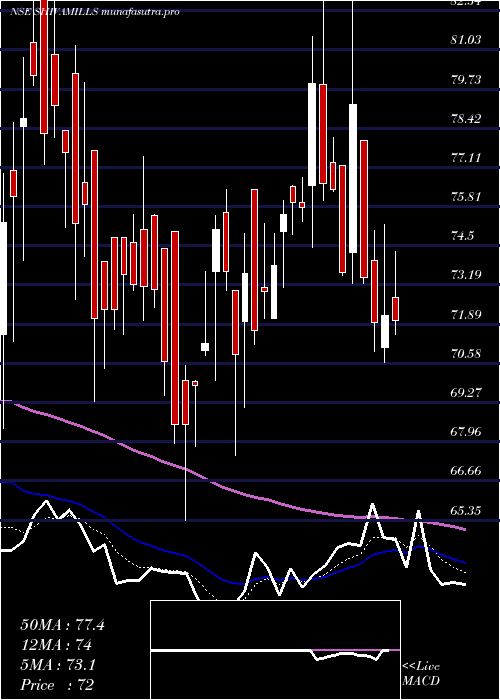Click the 70.58 price axis label
The width and height of the screenshot is (500, 700).
(x=466, y=354)
